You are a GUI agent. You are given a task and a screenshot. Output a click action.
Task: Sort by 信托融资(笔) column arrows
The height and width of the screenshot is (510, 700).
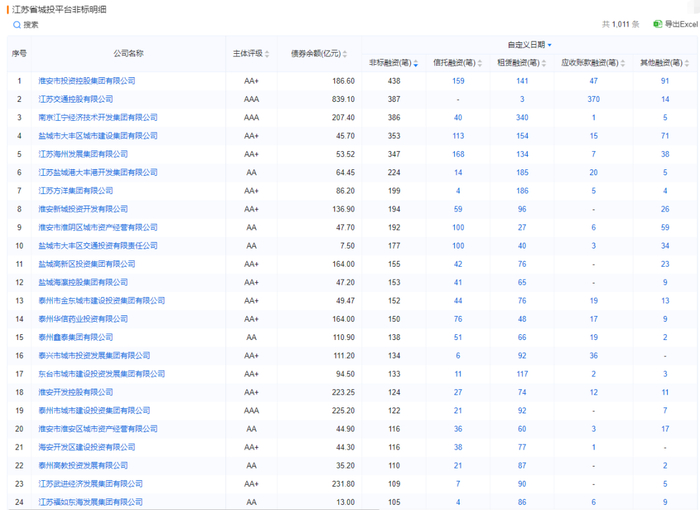pyautogui.click(x=480, y=63)
